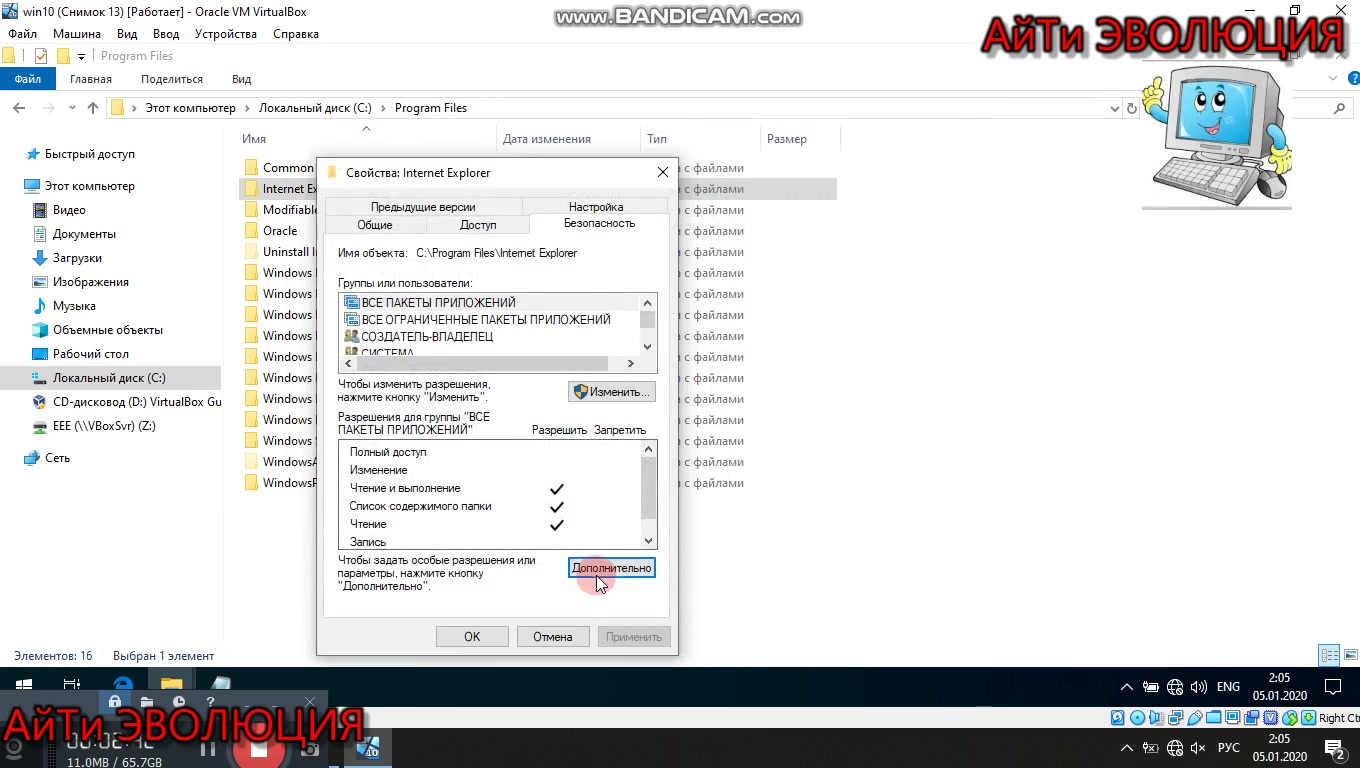1360x768 pixels.
Task: Select Сеть in Explorer navigation pane
Action: tap(57, 458)
